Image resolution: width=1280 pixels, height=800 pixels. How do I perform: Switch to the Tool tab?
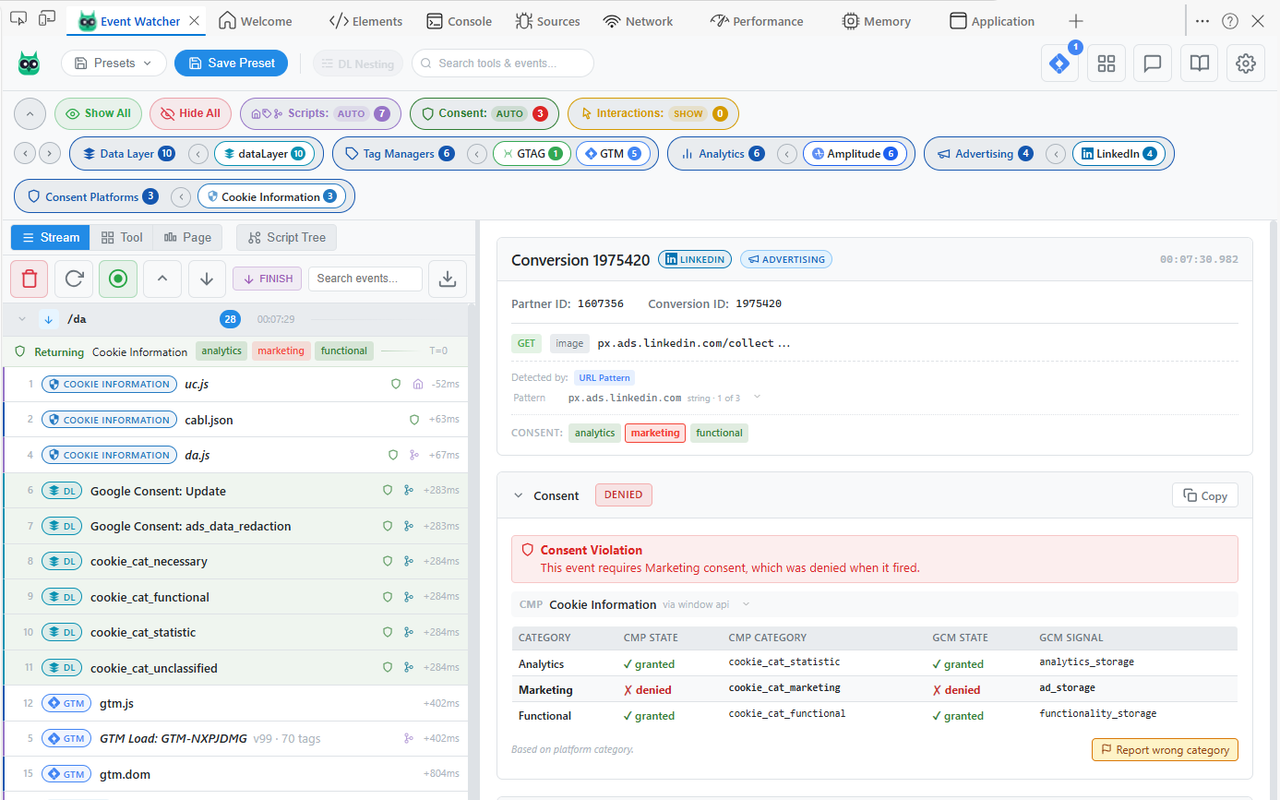pyautogui.click(x=122, y=237)
